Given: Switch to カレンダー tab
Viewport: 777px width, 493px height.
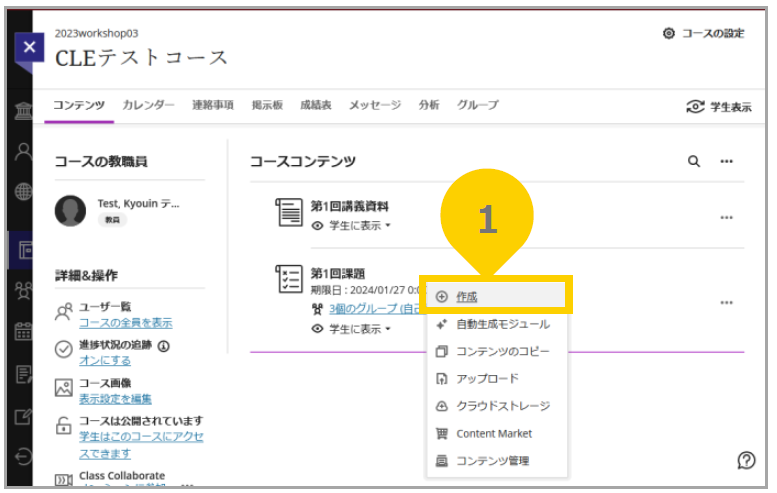Looking at the screenshot, I should pos(148,105).
